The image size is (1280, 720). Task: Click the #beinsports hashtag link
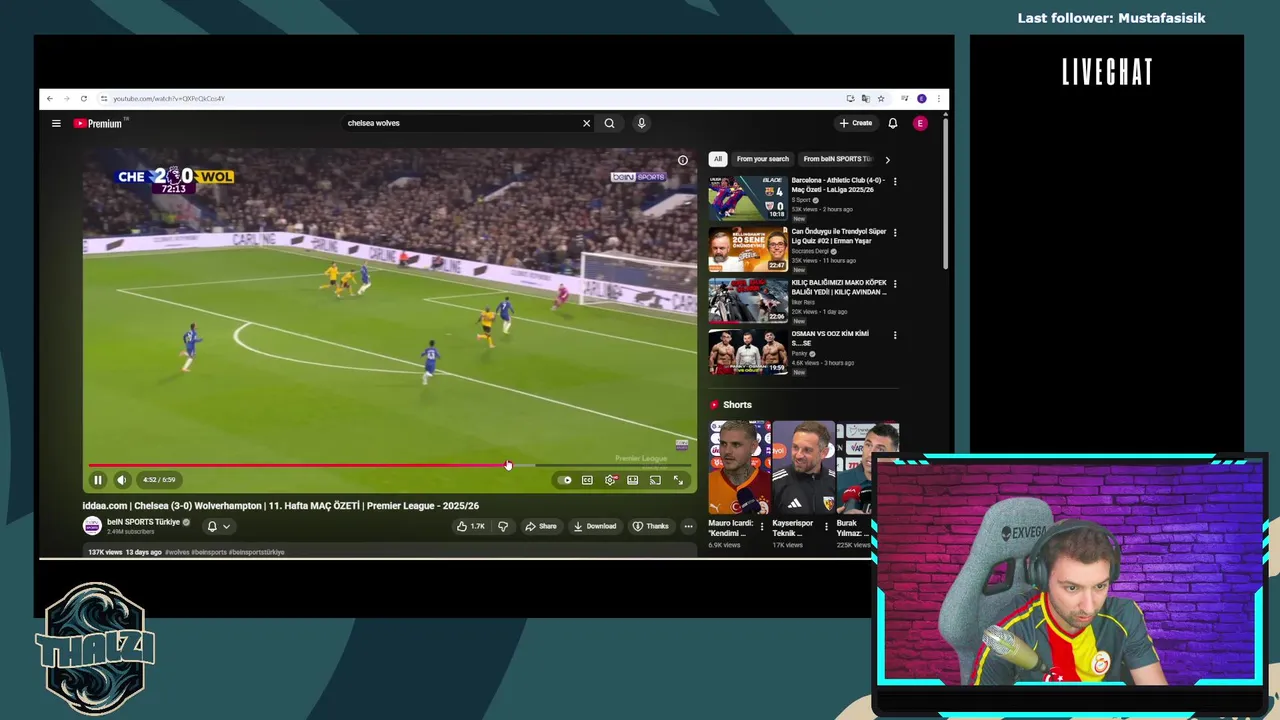(209, 552)
